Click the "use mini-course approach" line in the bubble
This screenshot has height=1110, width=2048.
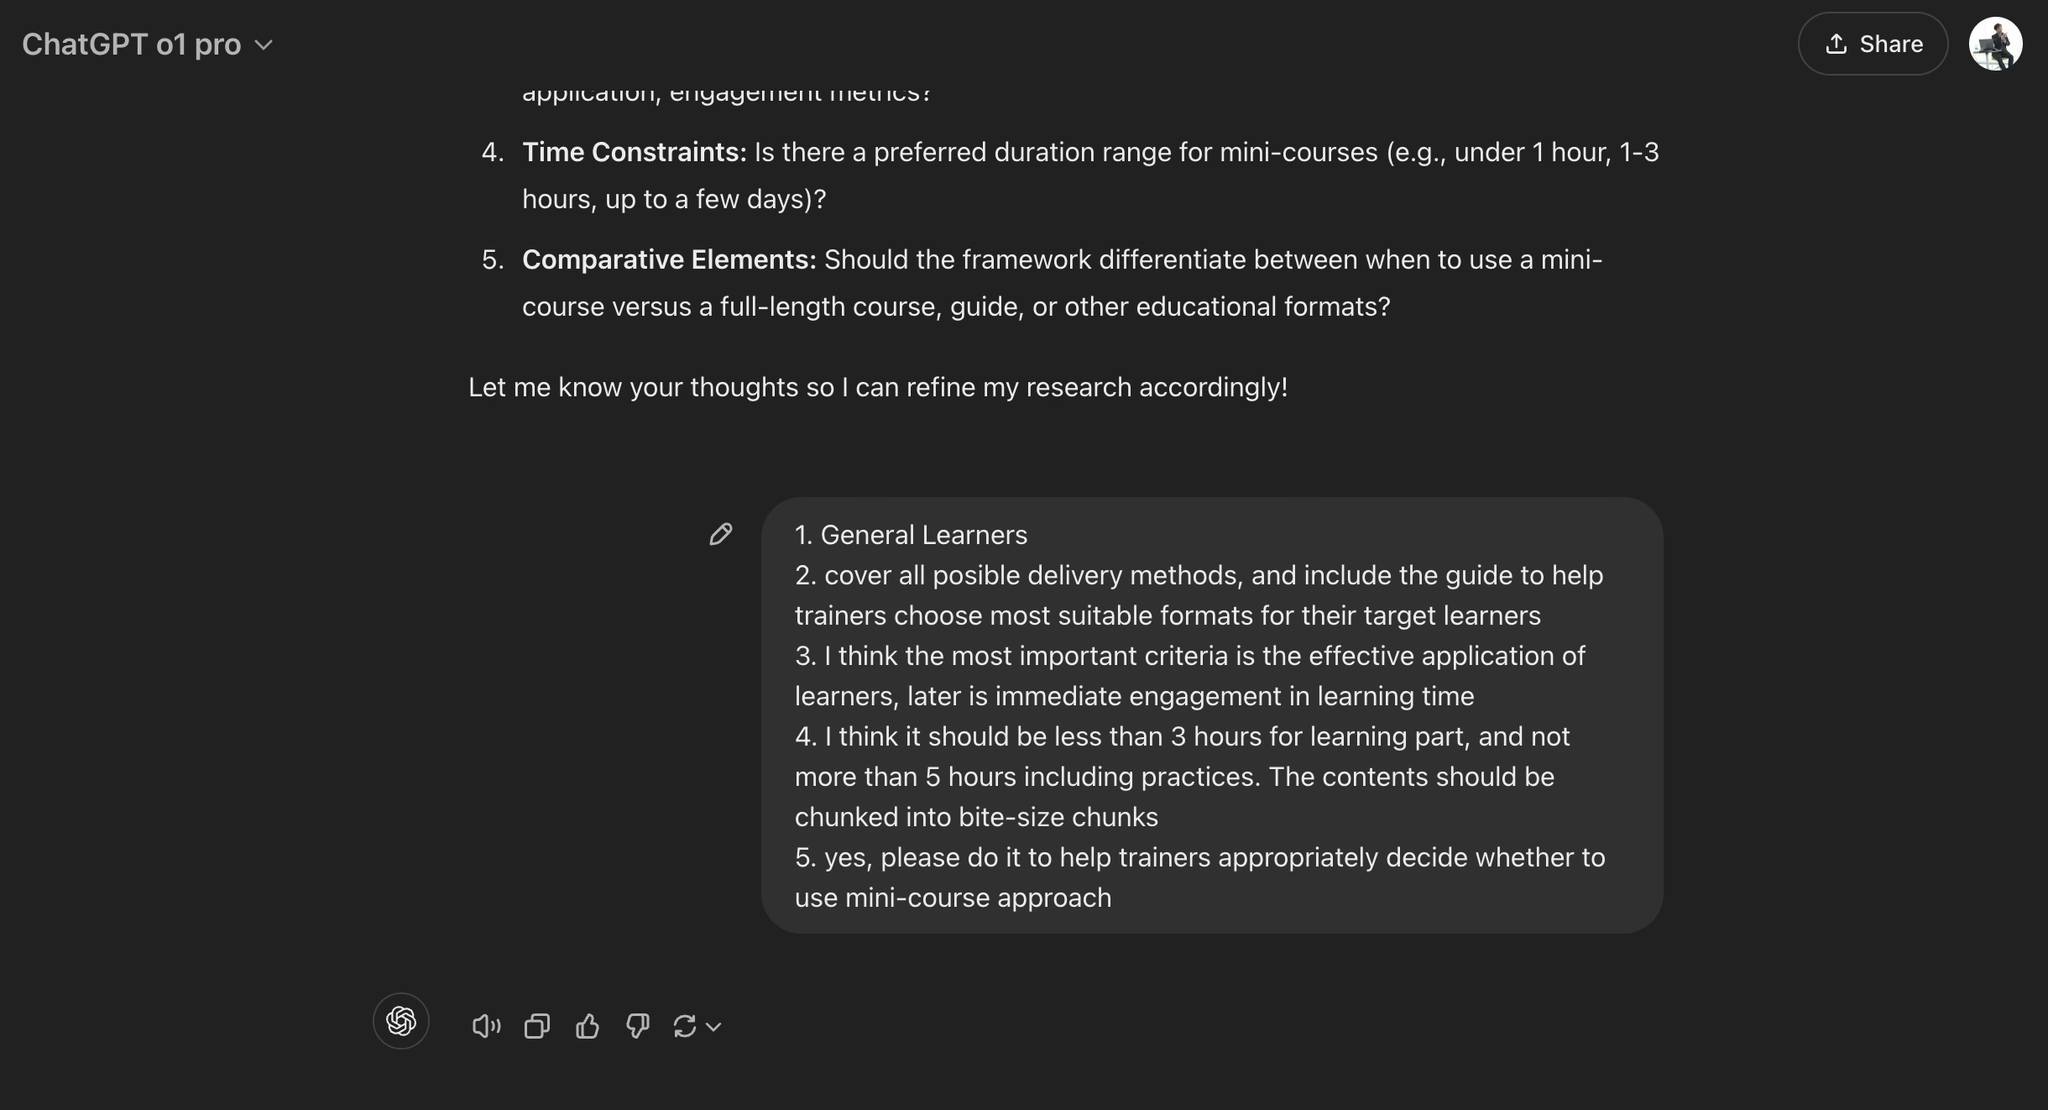953,898
